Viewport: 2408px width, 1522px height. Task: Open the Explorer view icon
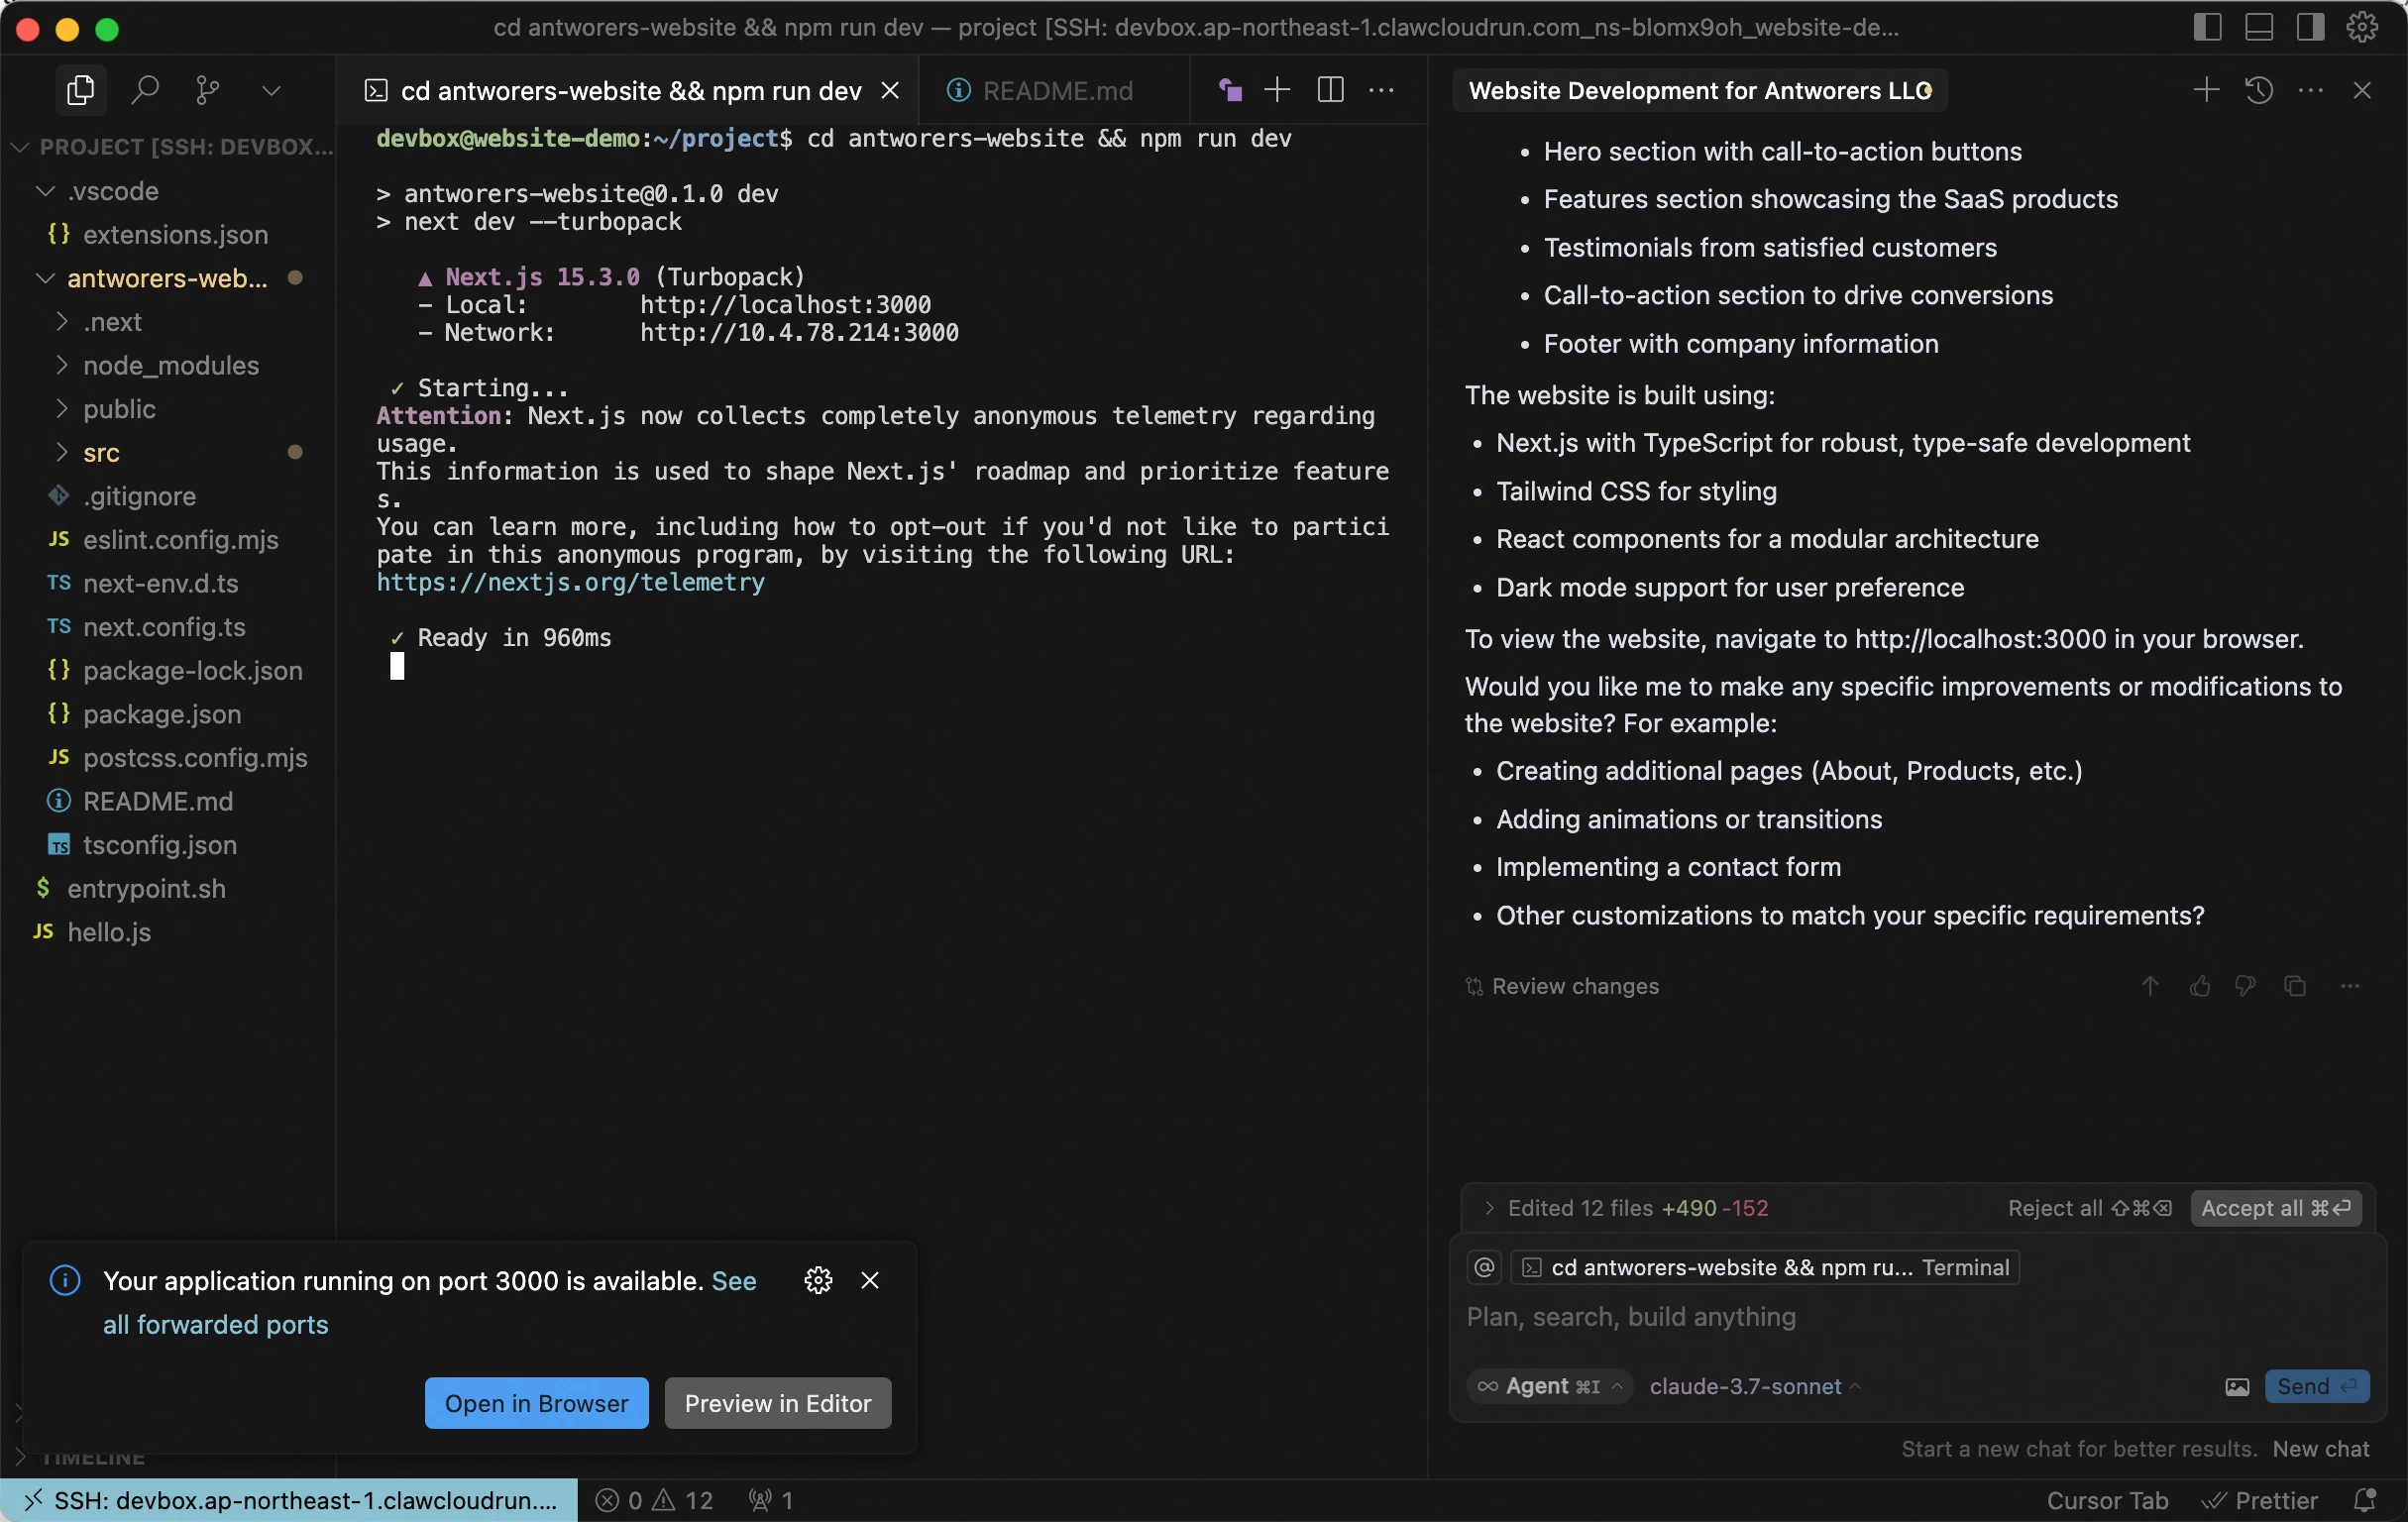(80, 91)
